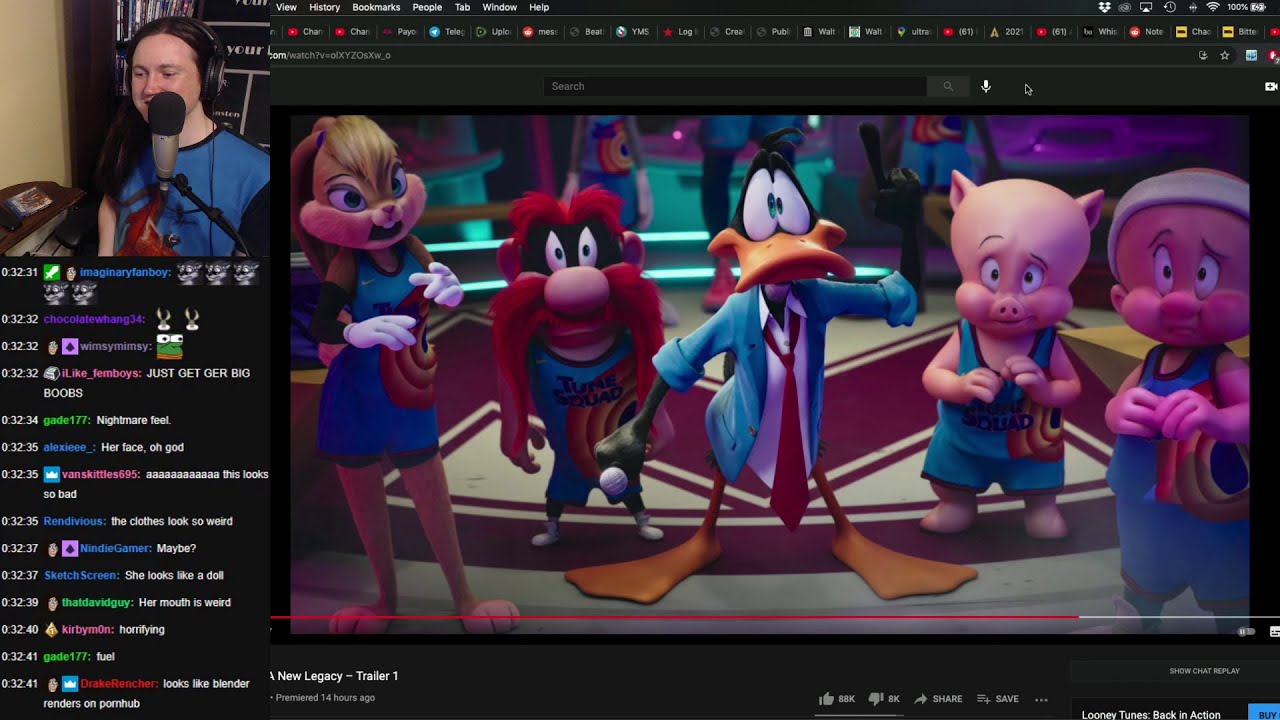Click username wimsymimsy in chat

[116, 346]
